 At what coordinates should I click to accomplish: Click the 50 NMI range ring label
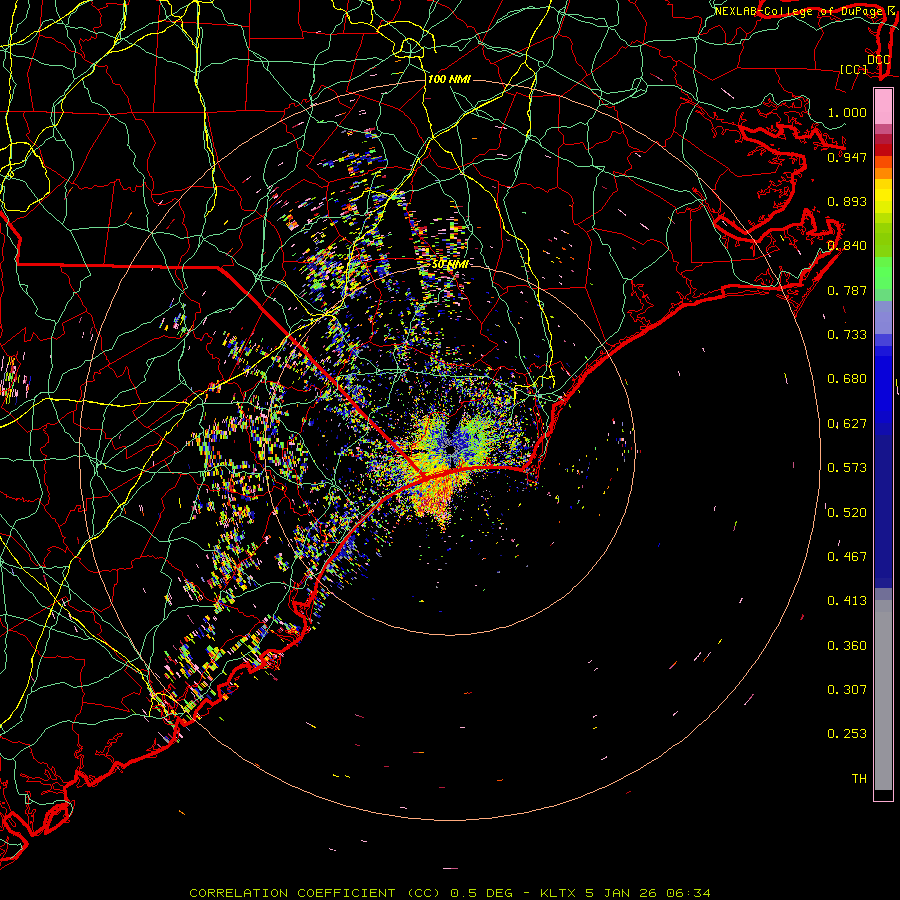(x=450, y=264)
